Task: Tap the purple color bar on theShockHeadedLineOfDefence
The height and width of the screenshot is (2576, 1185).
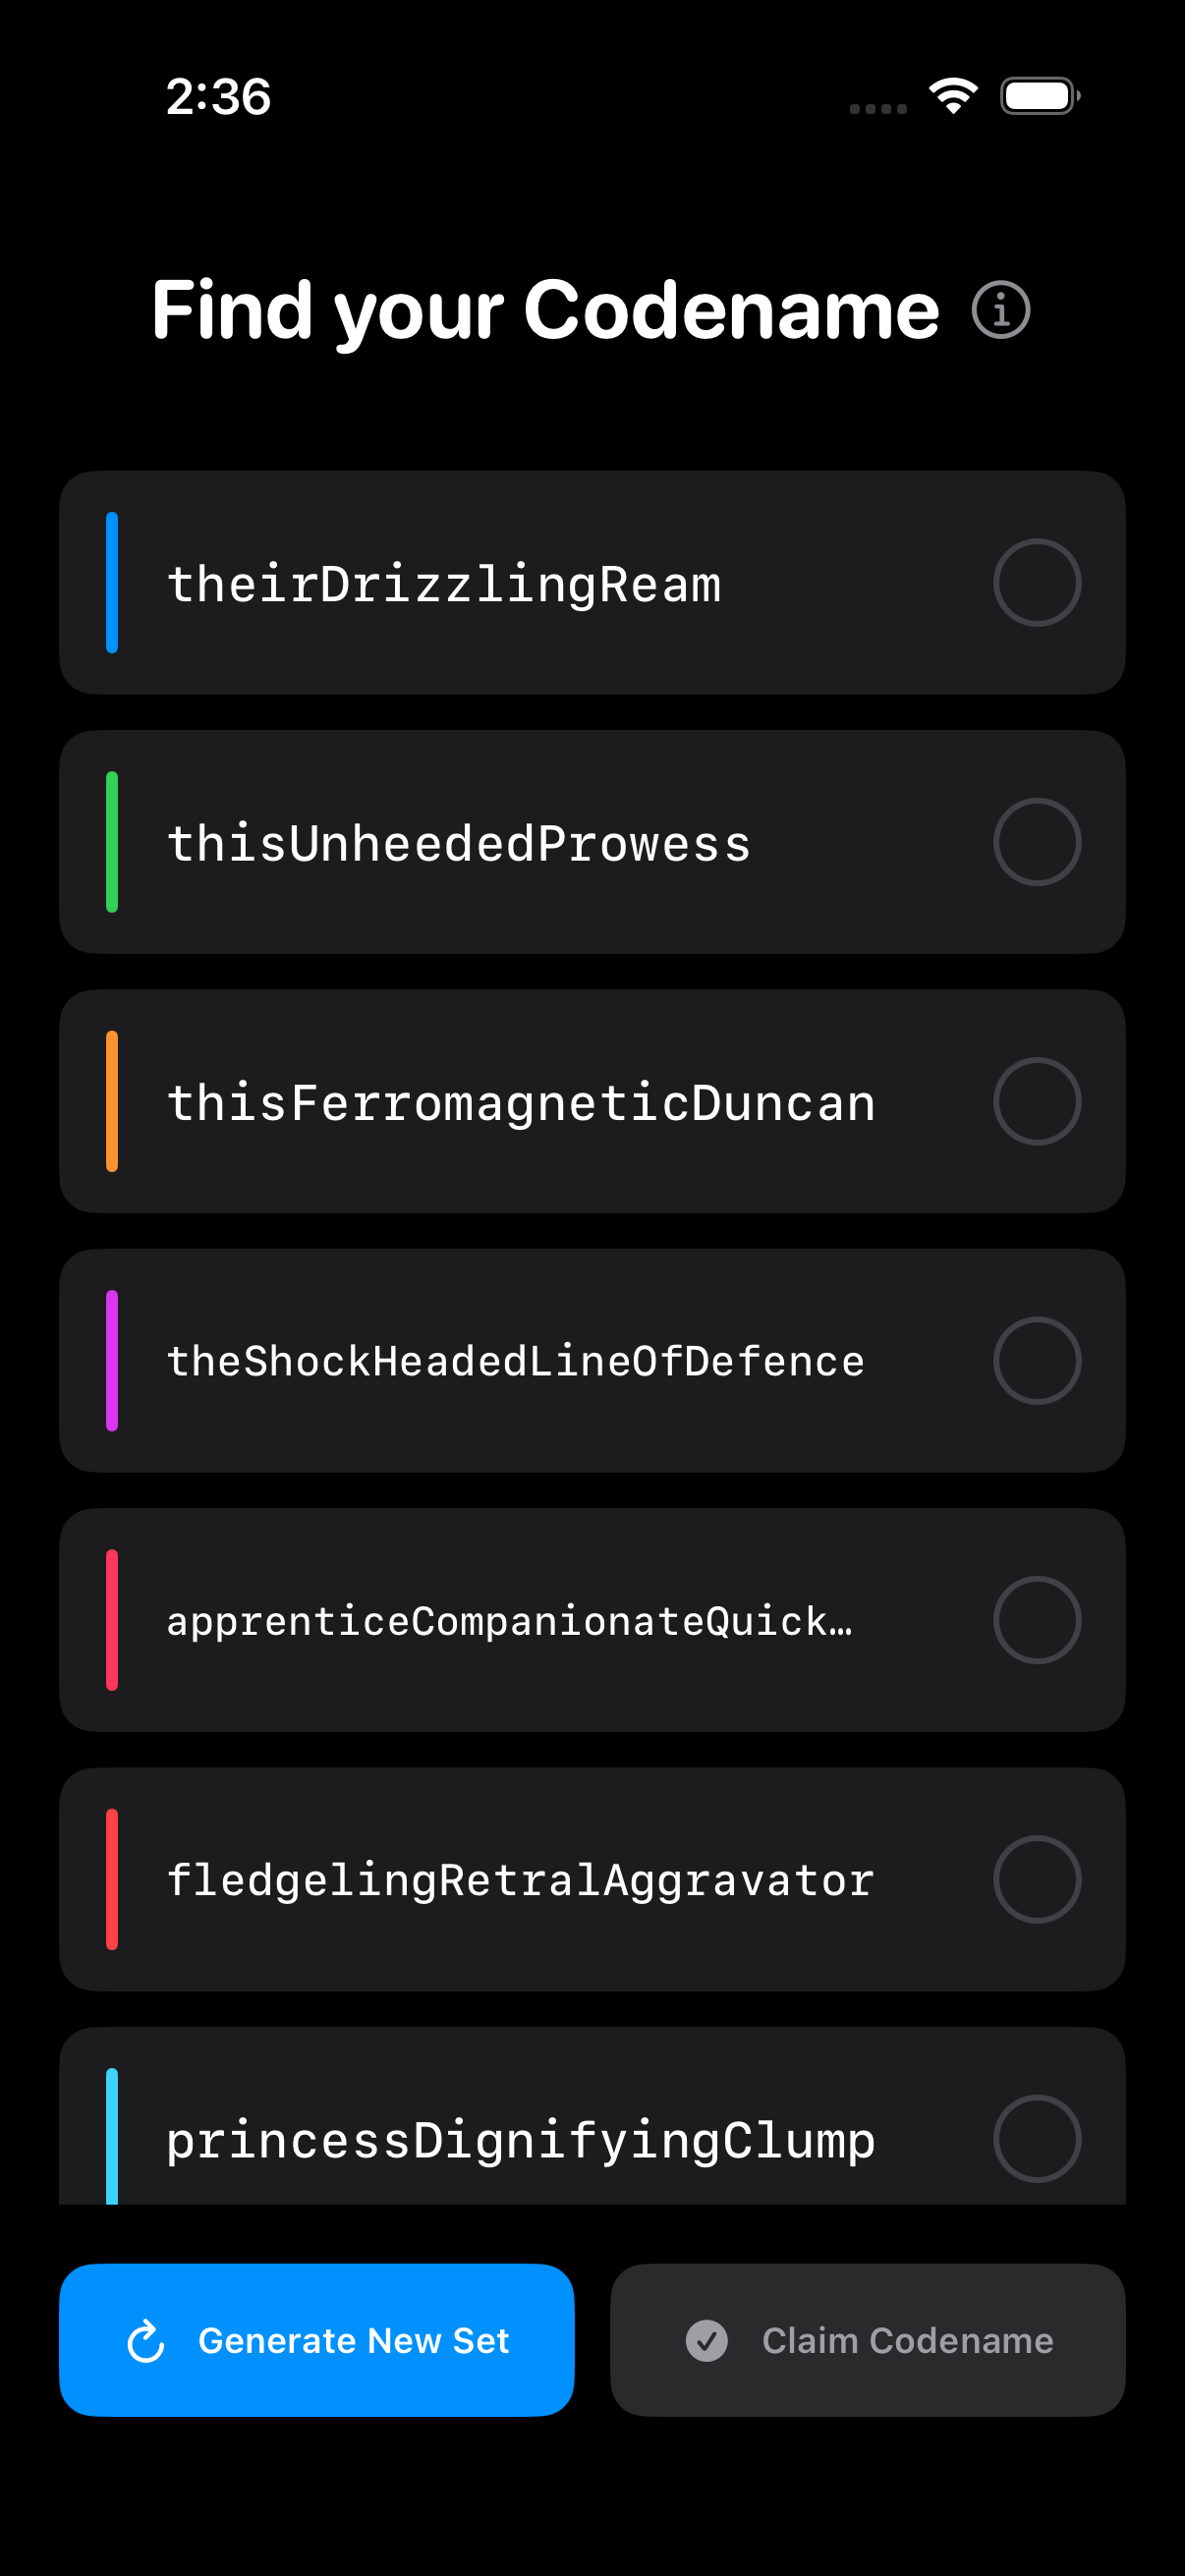Action: pos(112,1361)
